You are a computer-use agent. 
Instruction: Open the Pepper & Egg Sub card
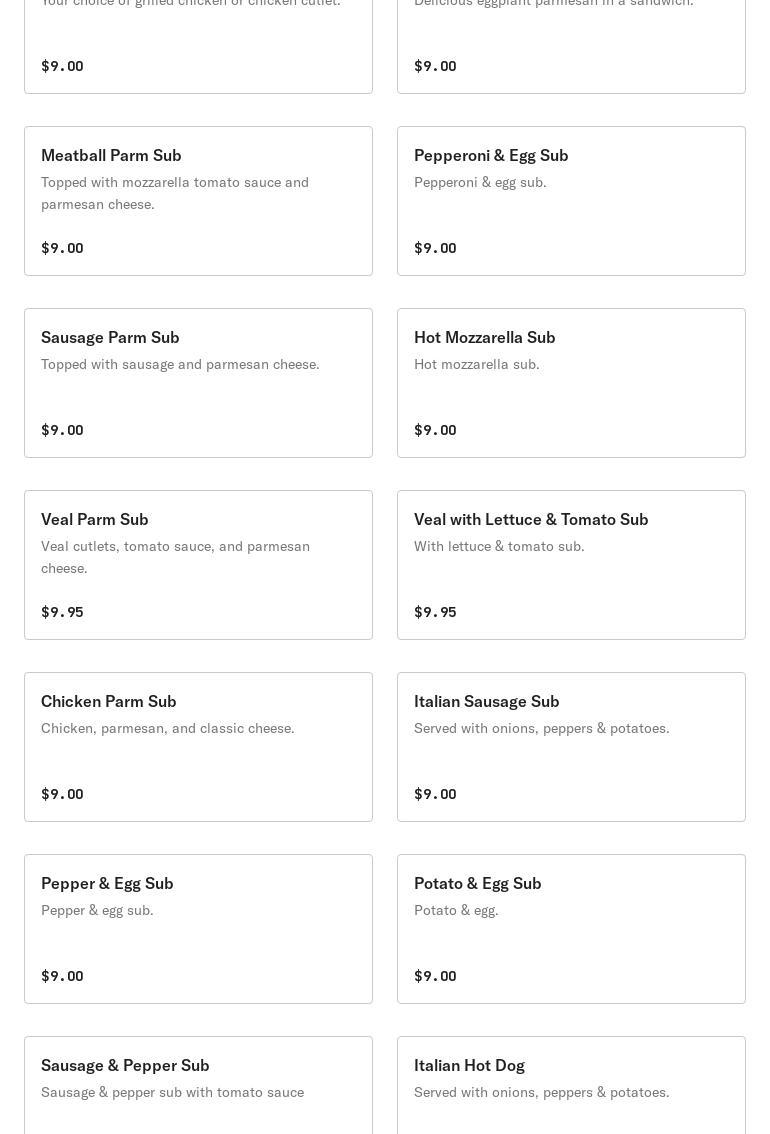coord(198,929)
